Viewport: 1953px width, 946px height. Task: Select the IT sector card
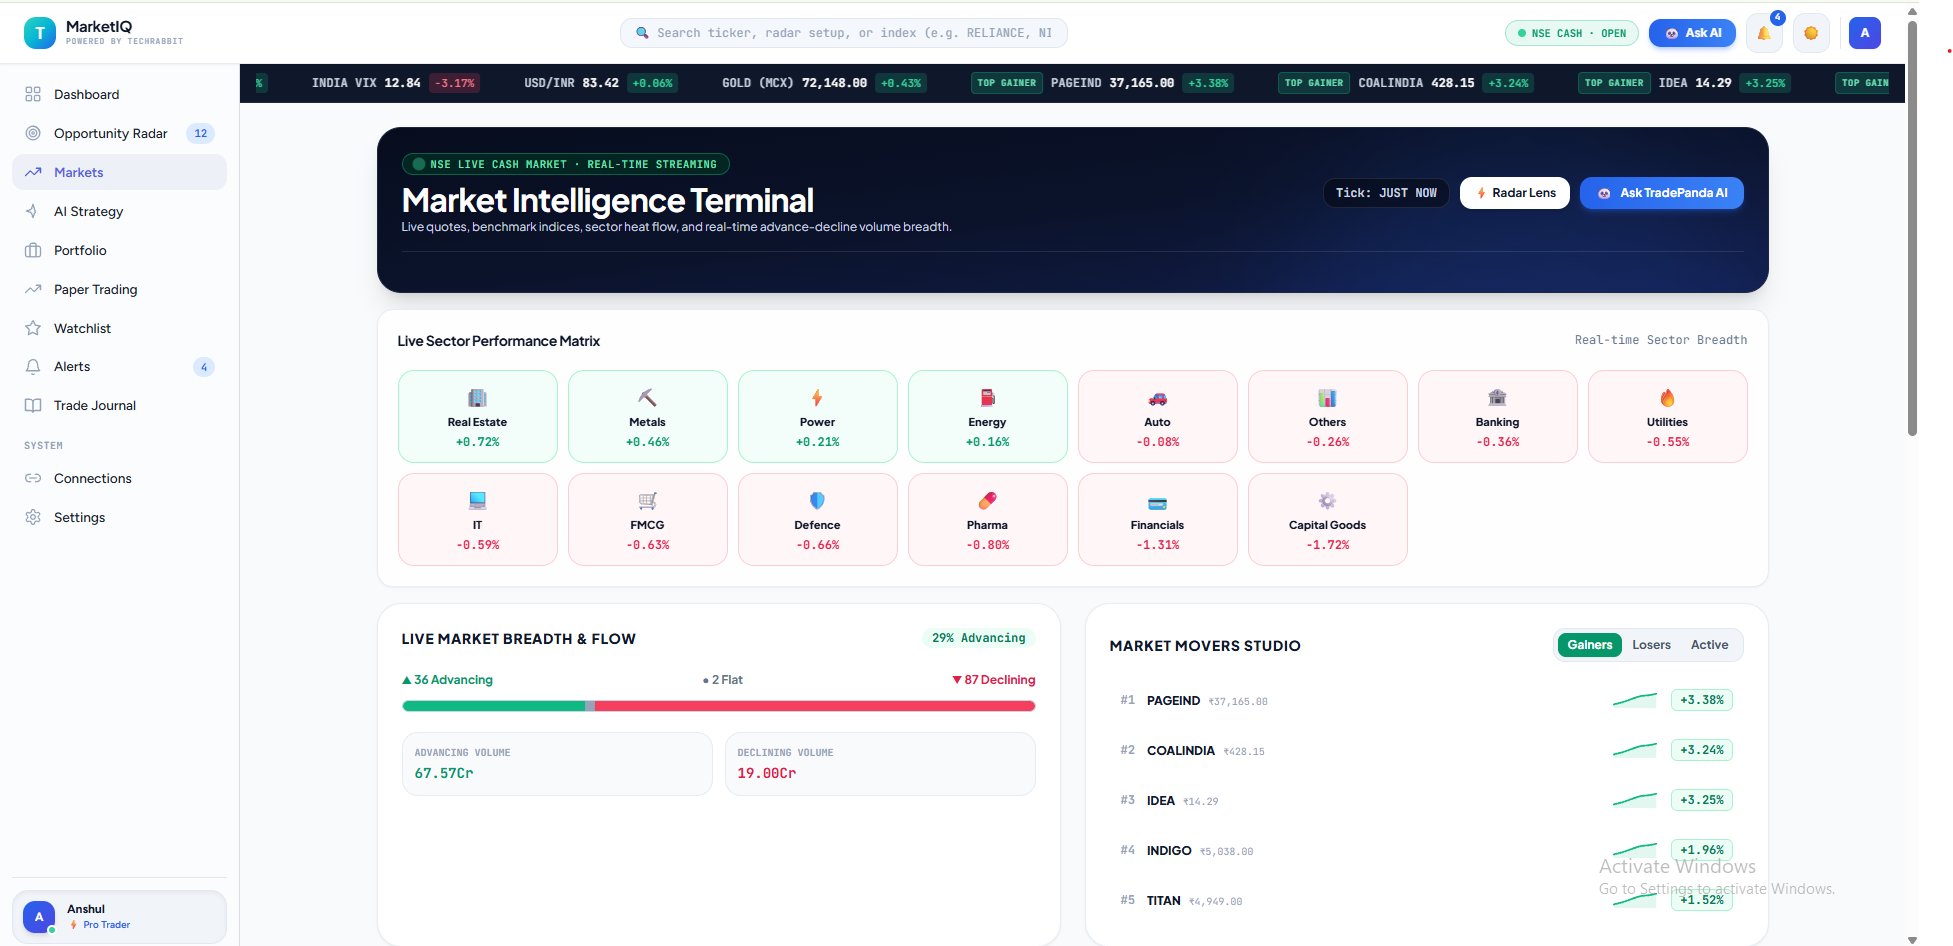(x=478, y=519)
